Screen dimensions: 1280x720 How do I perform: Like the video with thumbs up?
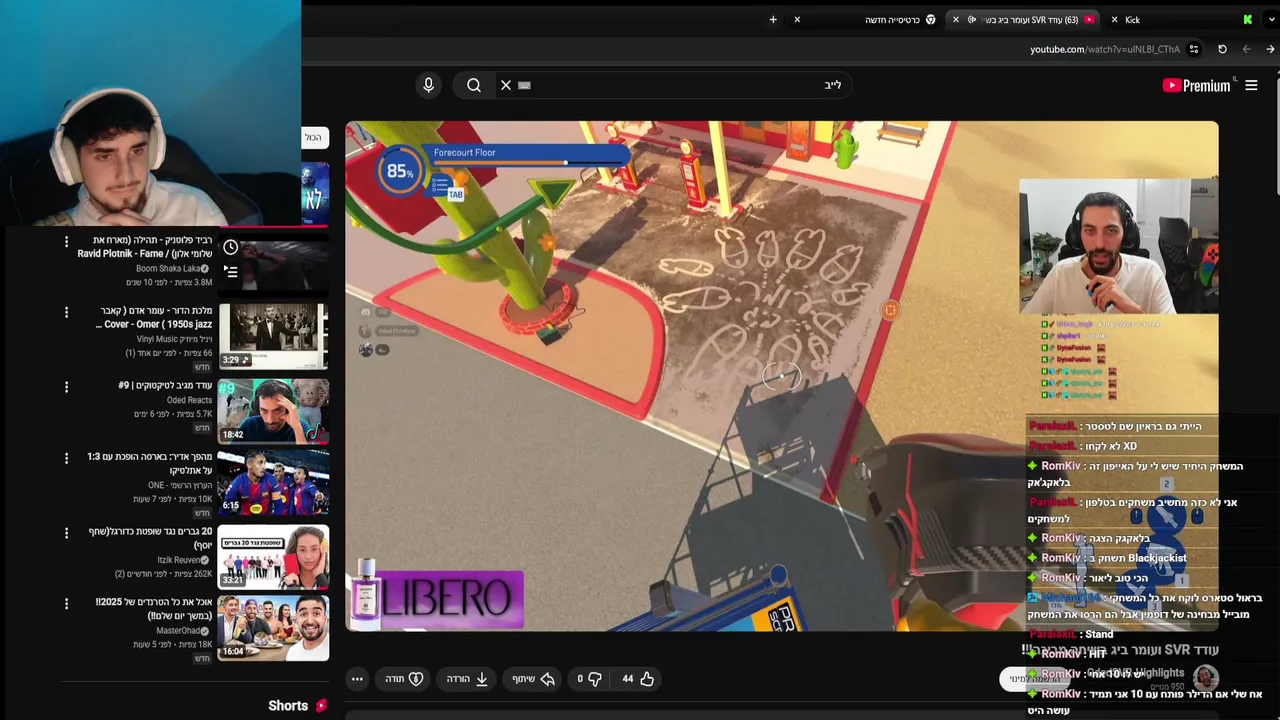pyautogui.click(x=637, y=679)
